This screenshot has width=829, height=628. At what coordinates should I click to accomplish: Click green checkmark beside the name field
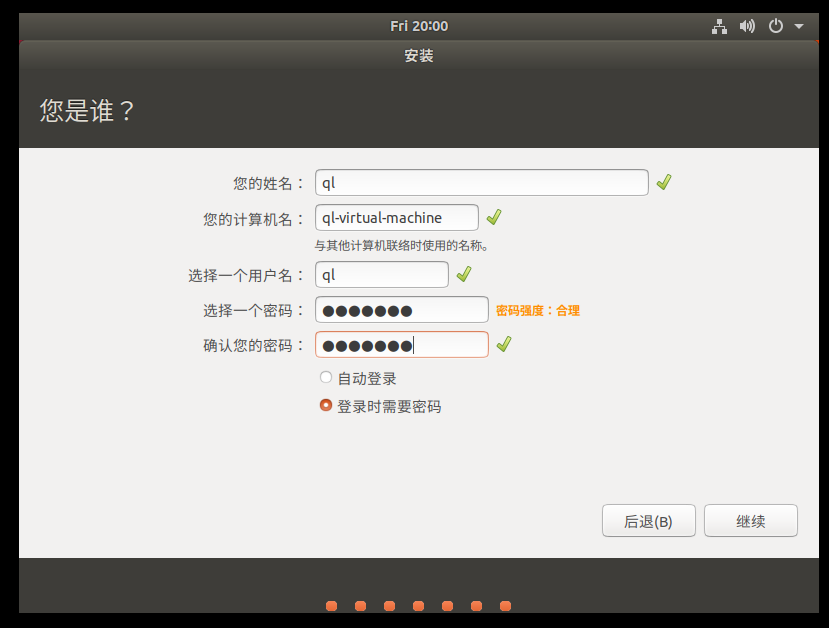(664, 182)
